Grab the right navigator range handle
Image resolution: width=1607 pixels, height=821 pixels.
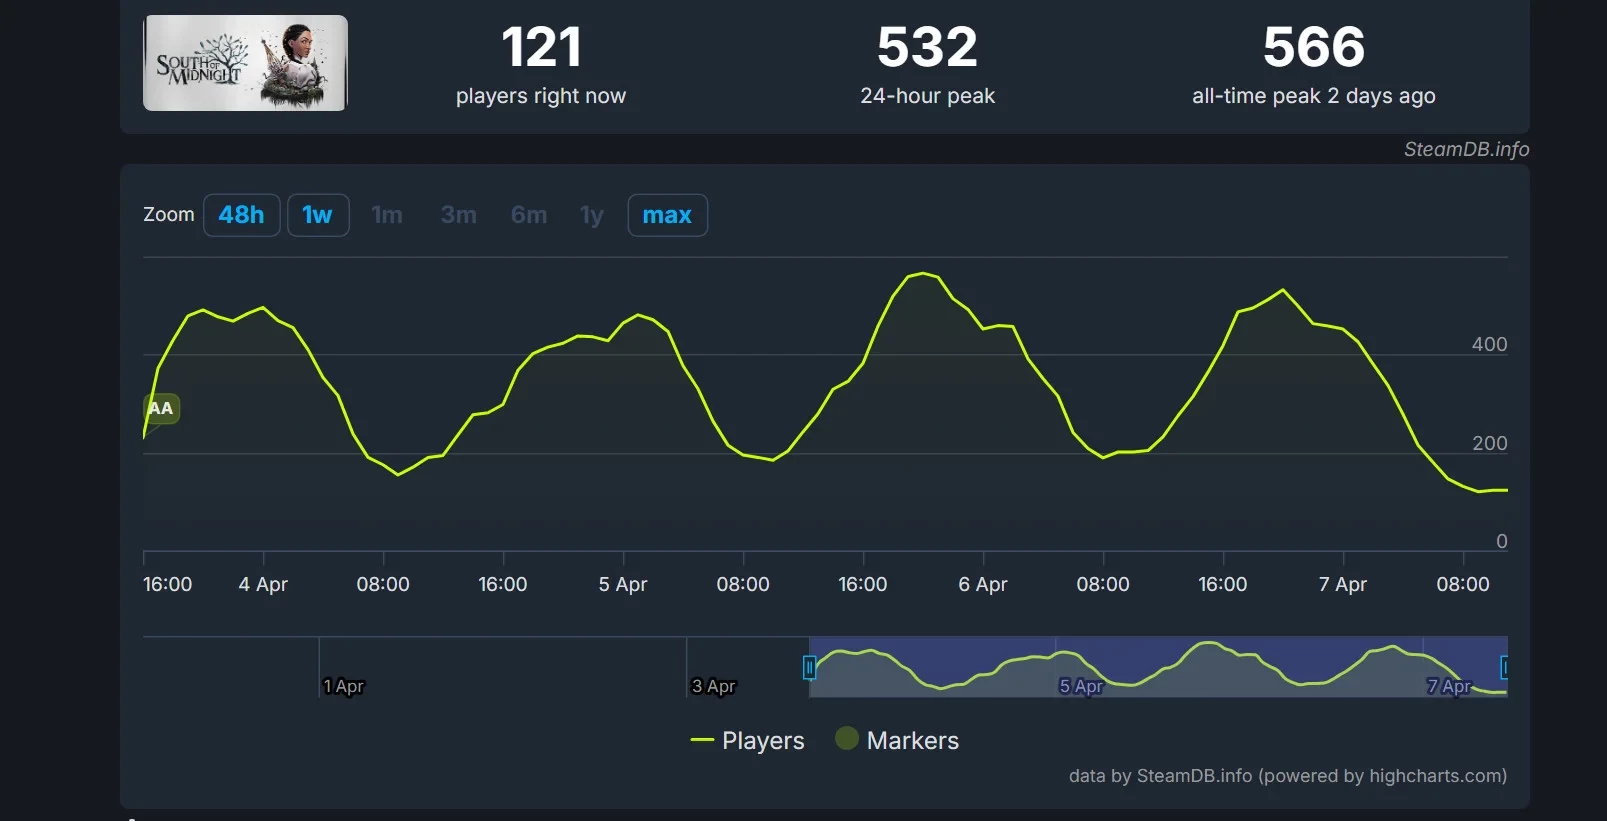1504,667
